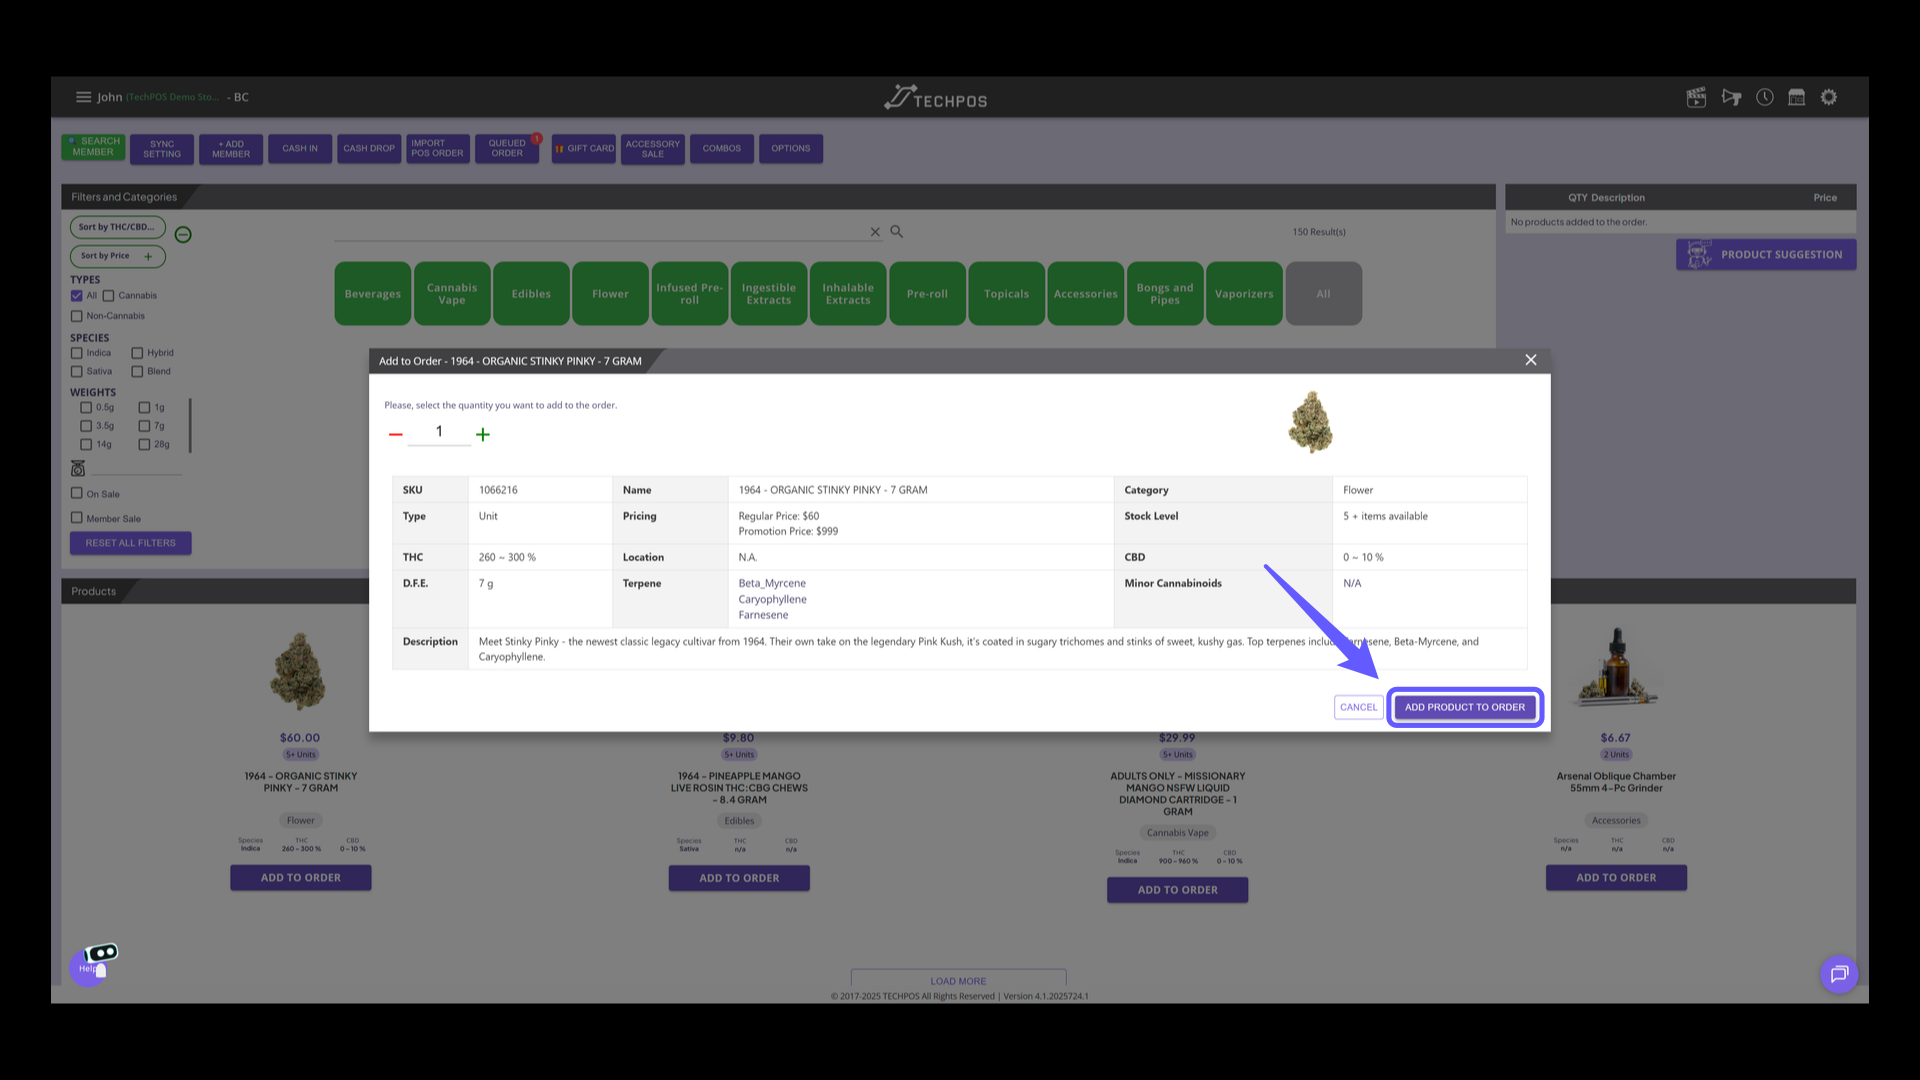1920x1080 pixels.
Task: Open the settings gear icon
Action: point(1829,97)
